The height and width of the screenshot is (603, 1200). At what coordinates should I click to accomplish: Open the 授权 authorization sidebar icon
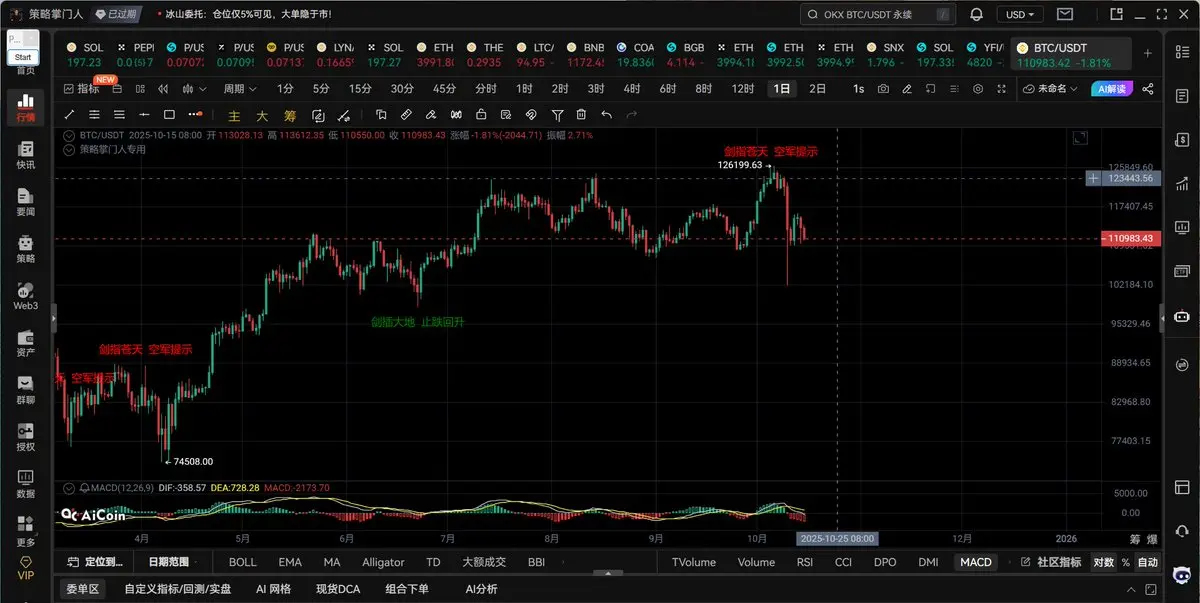26,437
